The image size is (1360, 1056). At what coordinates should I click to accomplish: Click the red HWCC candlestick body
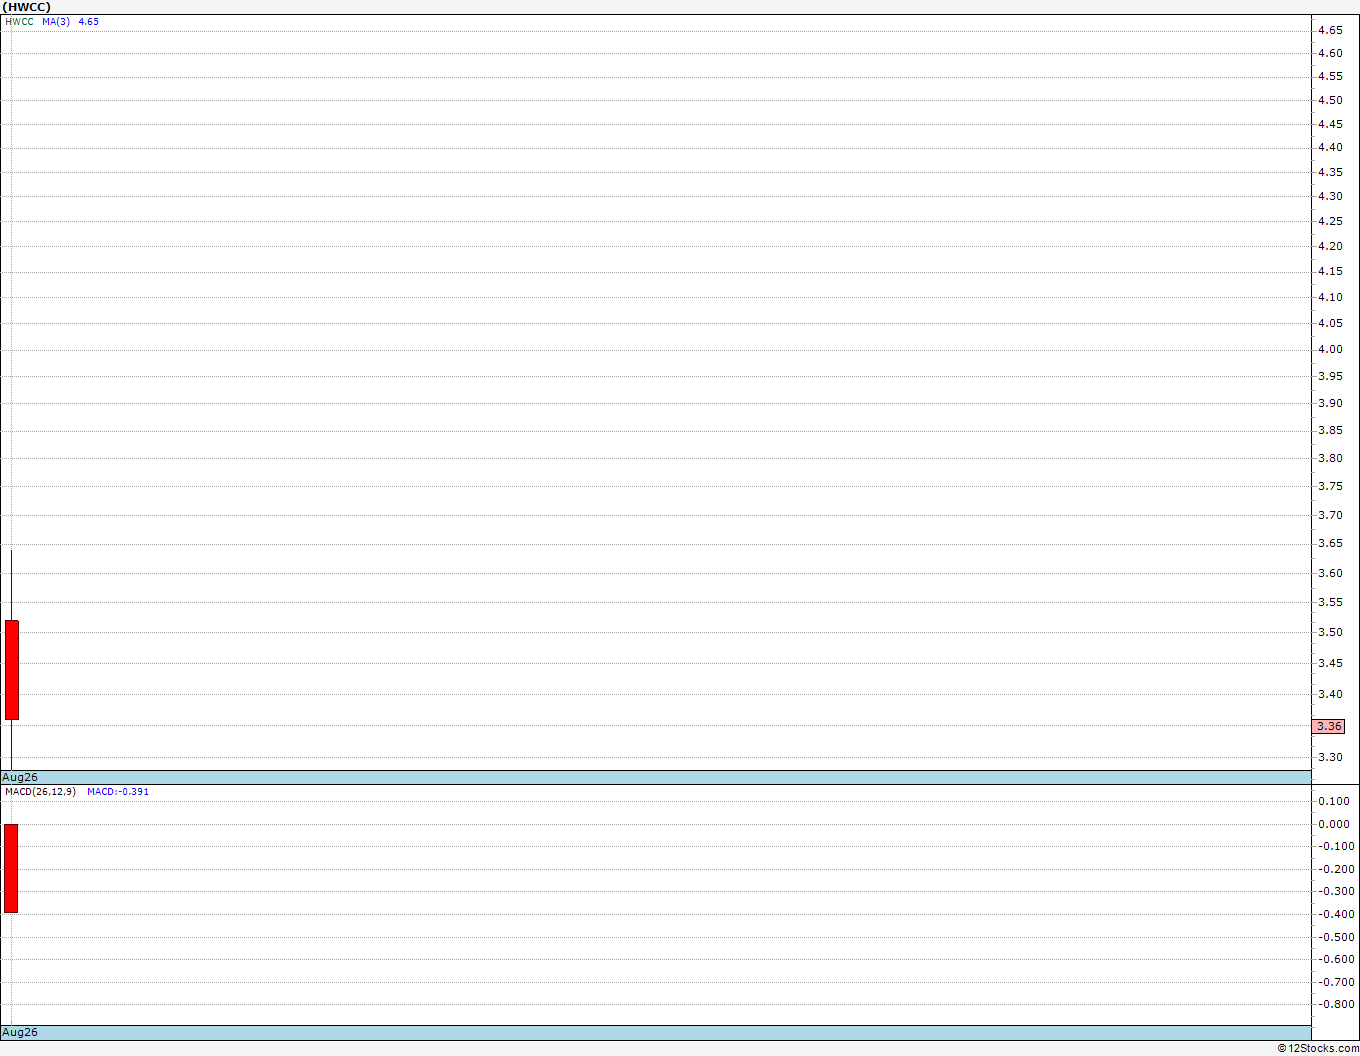point(12,670)
